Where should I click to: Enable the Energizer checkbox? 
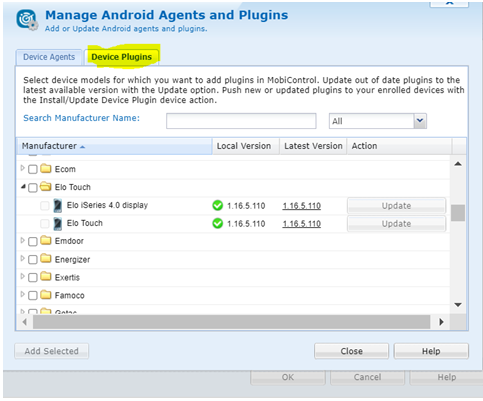click(x=33, y=260)
